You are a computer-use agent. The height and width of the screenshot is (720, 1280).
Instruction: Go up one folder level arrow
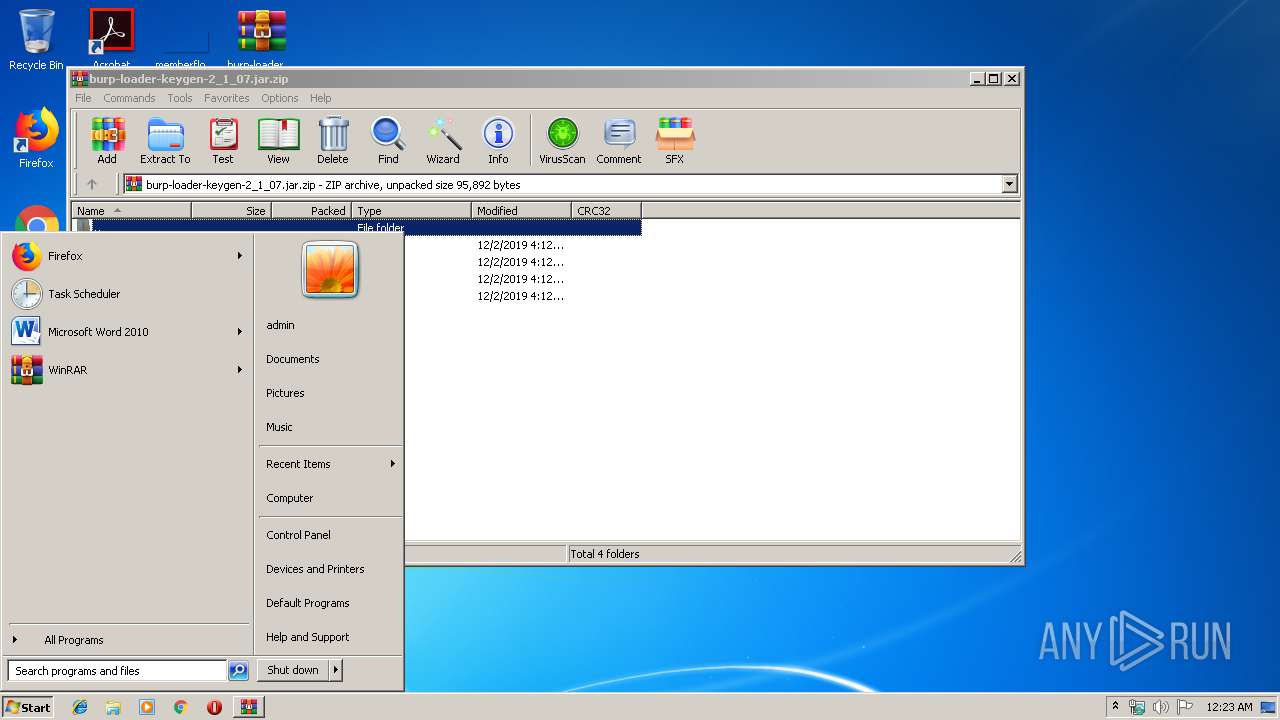point(92,184)
